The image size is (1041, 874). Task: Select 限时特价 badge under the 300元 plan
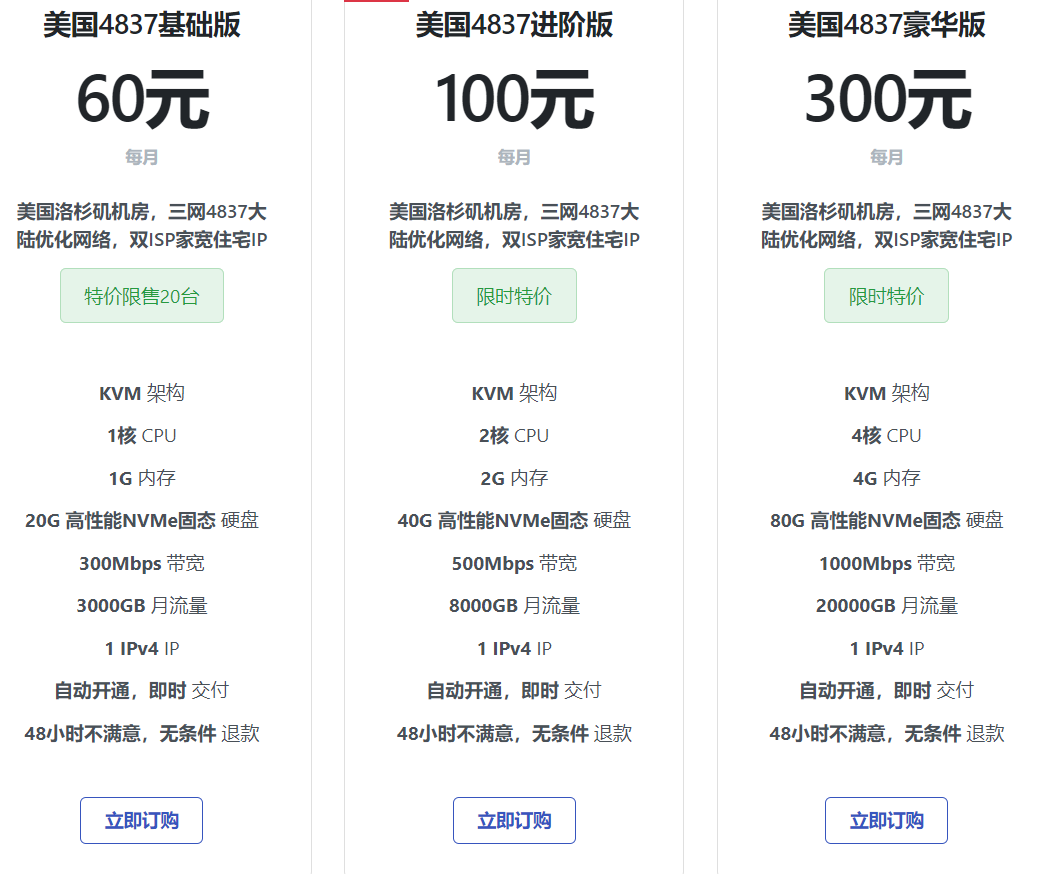tap(886, 296)
